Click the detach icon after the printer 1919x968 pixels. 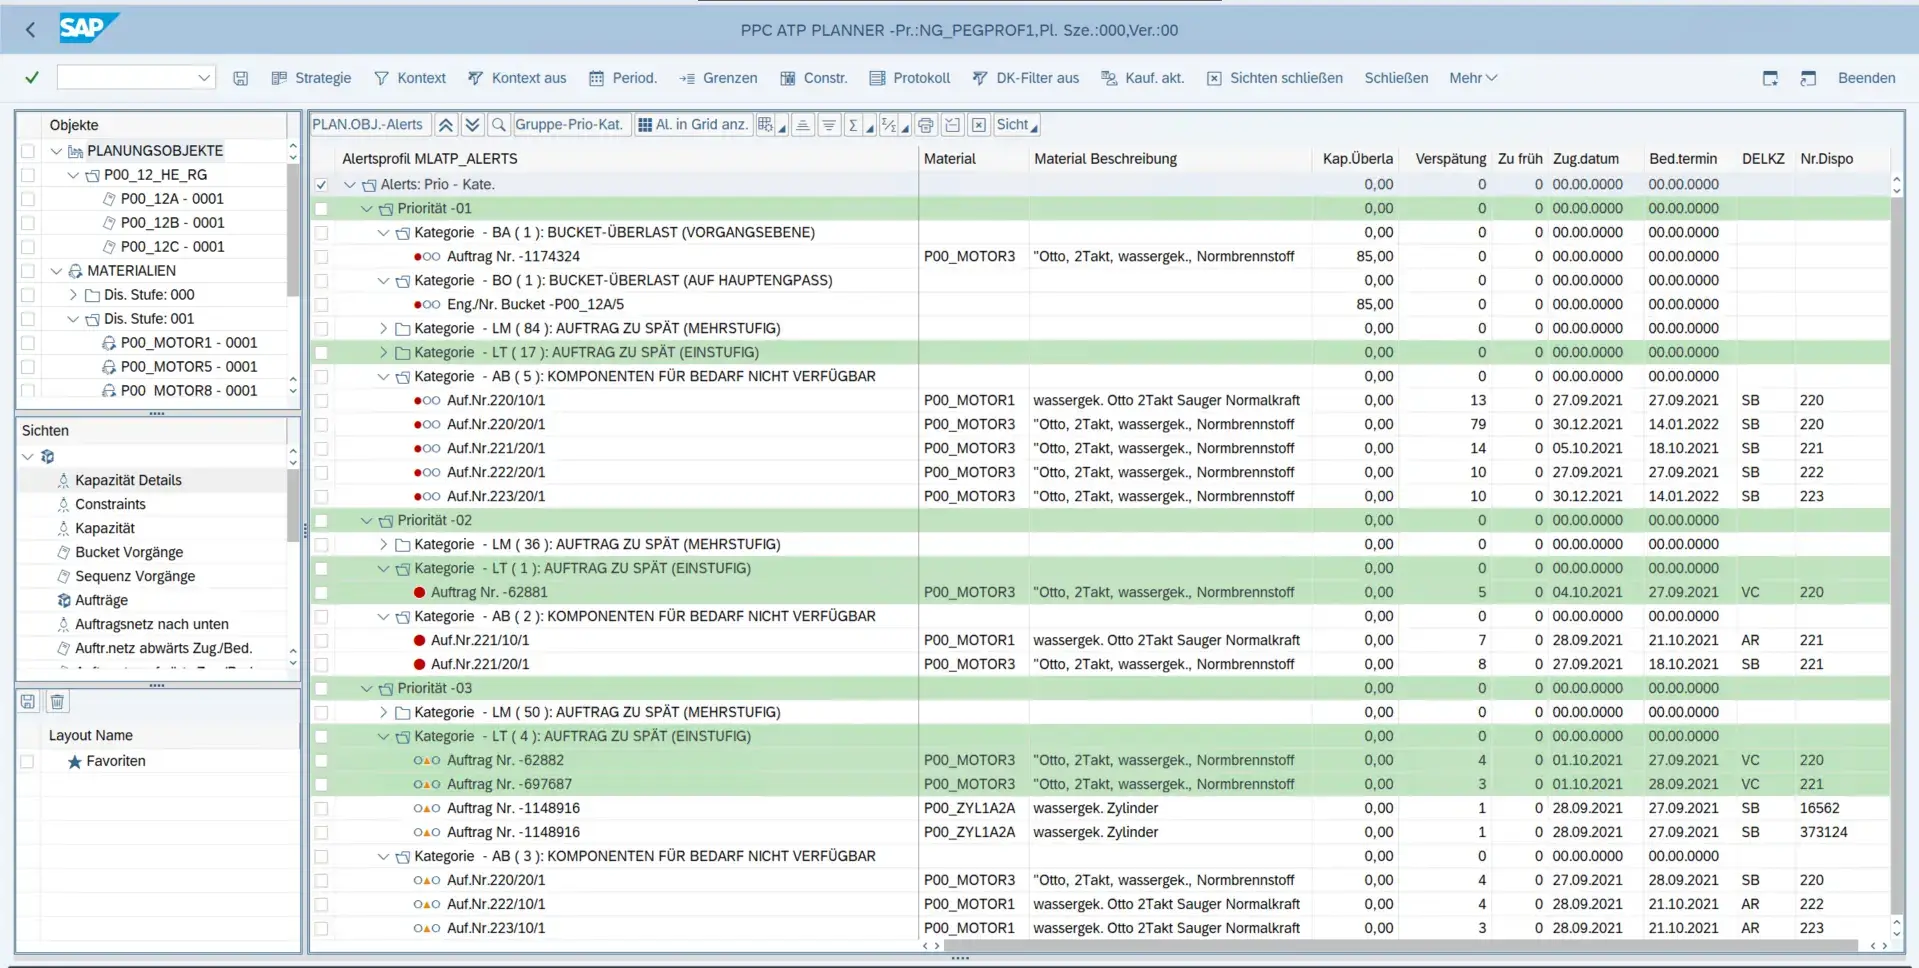[953, 125]
